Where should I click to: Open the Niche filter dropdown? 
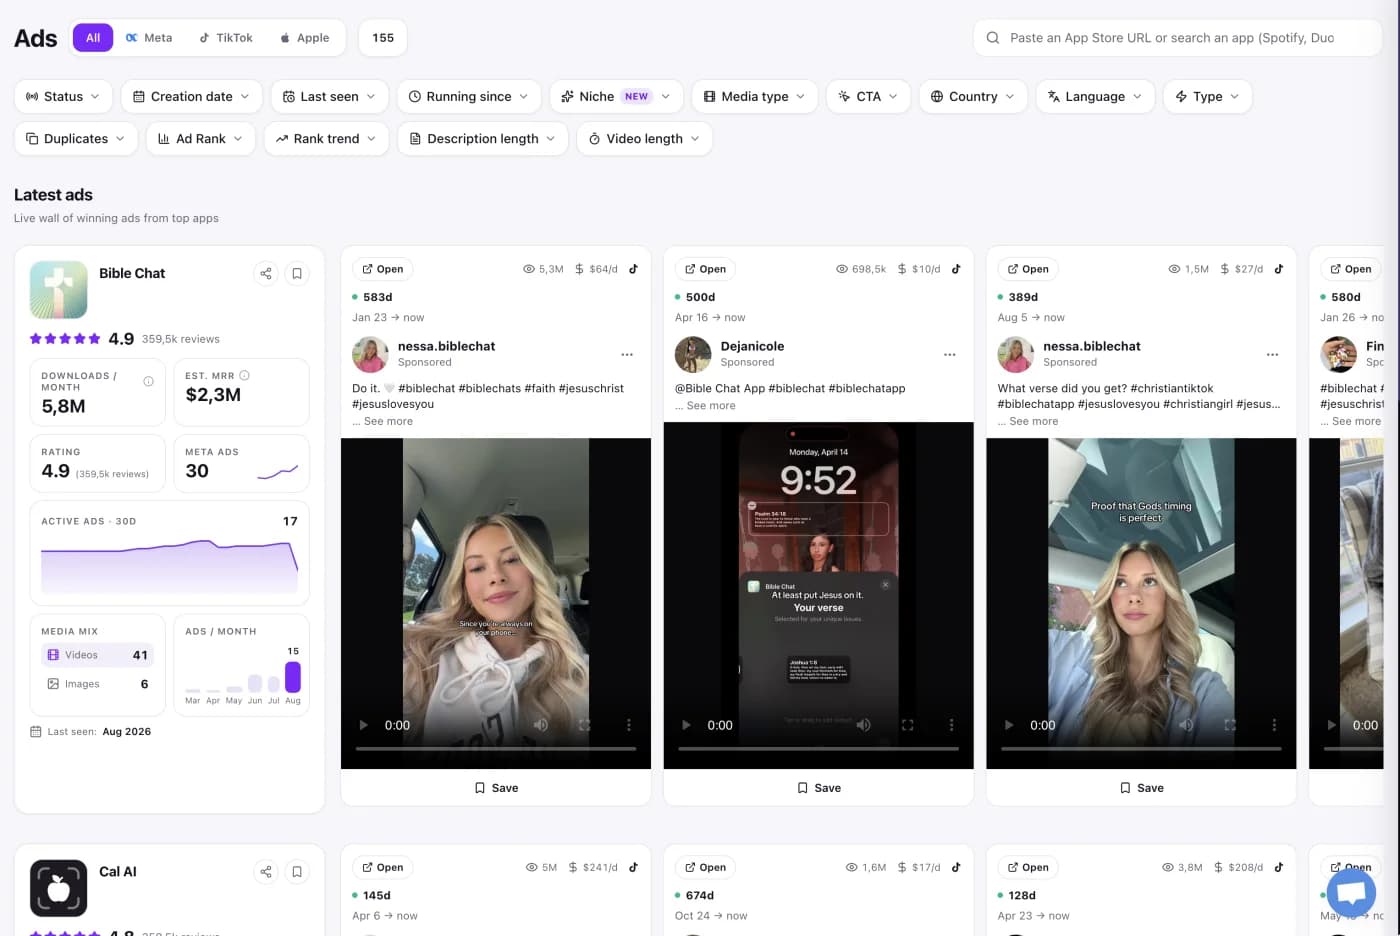[x=616, y=97]
